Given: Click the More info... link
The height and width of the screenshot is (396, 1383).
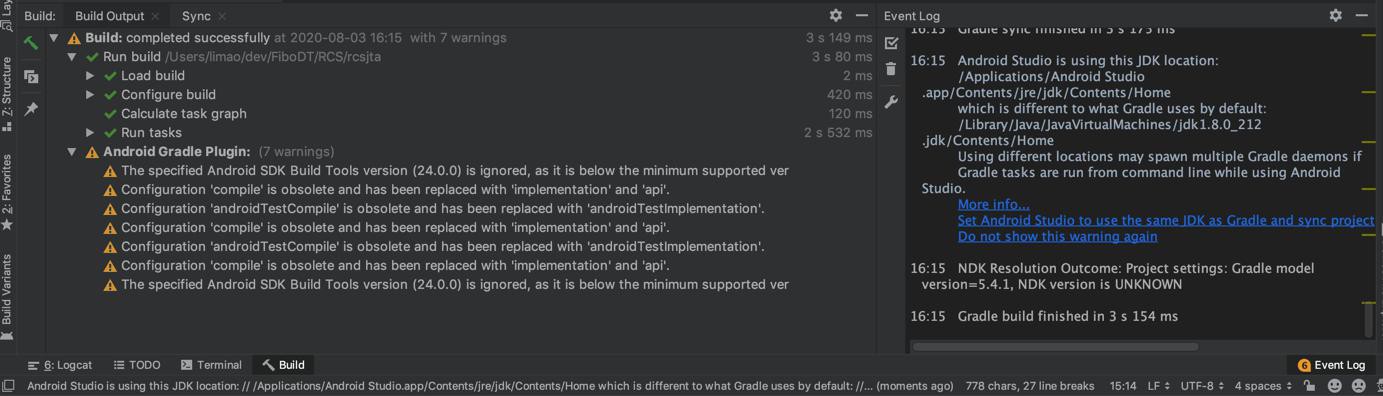Looking at the screenshot, I should tap(993, 204).
